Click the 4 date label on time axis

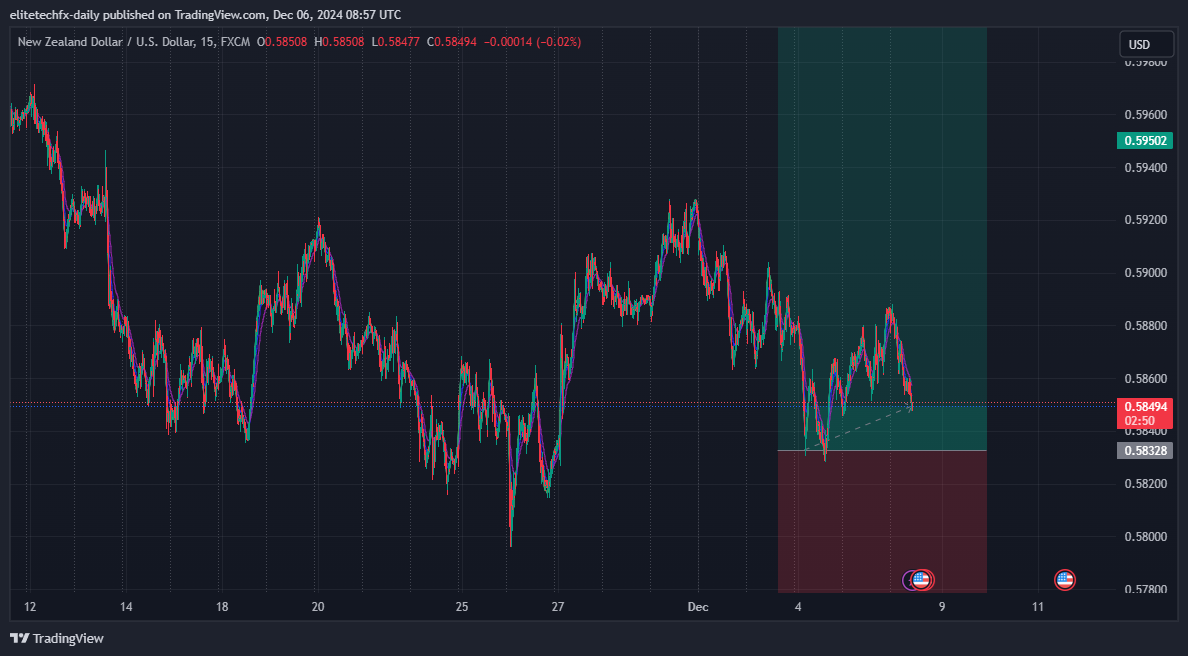tap(798, 607)
